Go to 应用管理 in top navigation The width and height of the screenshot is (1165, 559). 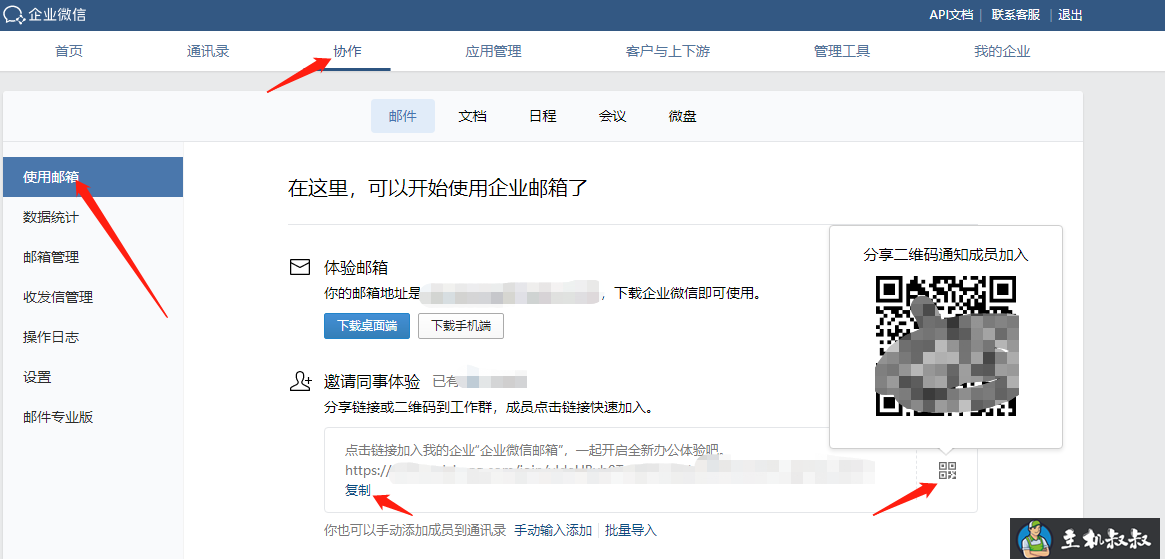pyautogui.click(x=493, y=51)
